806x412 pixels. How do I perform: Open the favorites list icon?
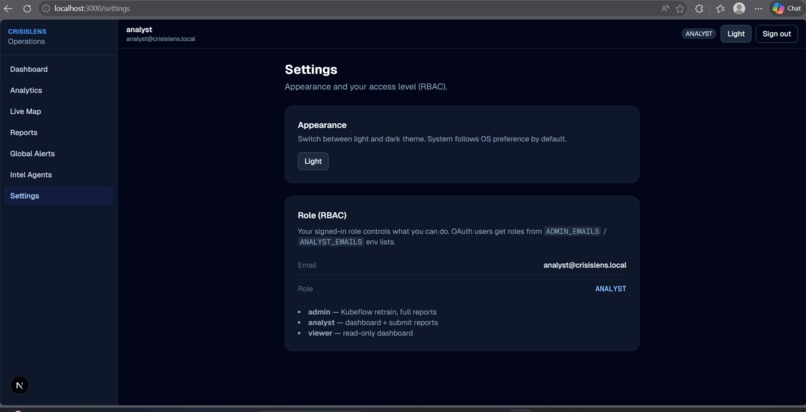[720, 8]
